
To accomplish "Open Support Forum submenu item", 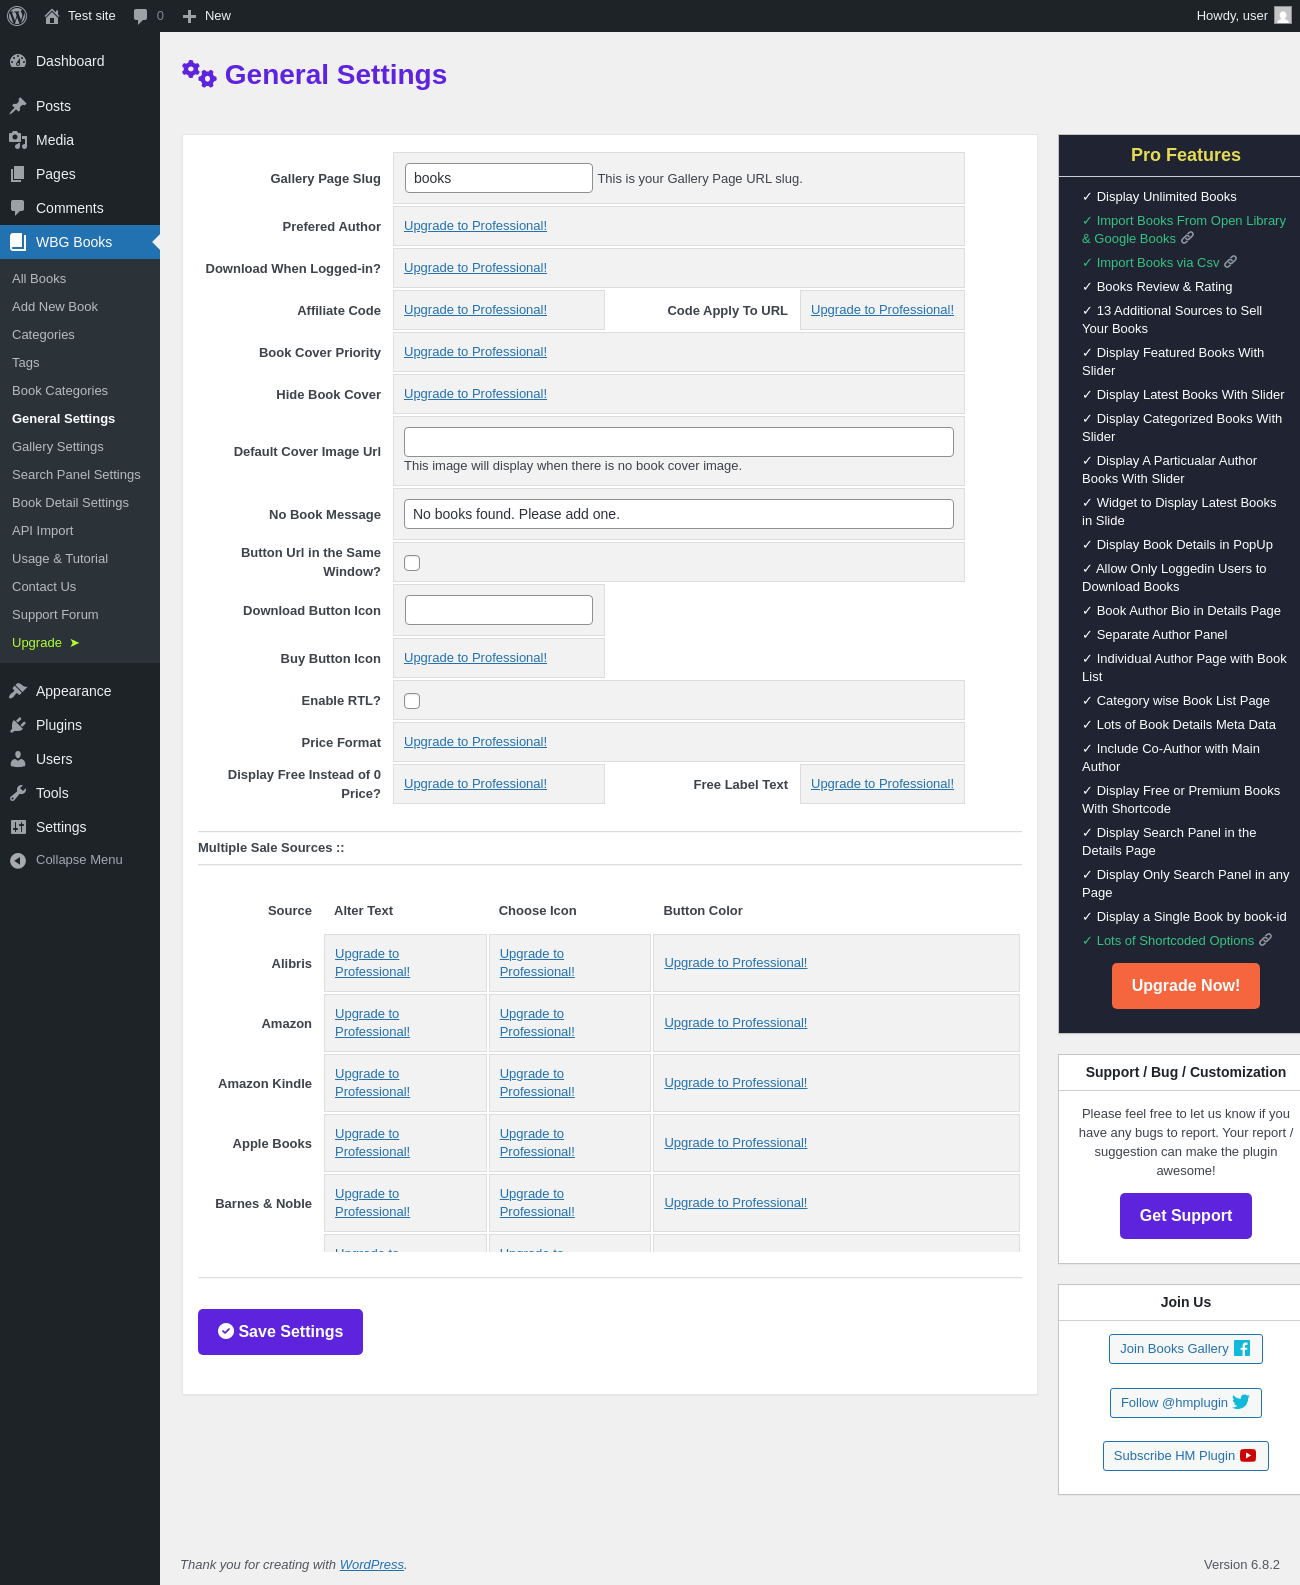I will [x=55, y=615].
